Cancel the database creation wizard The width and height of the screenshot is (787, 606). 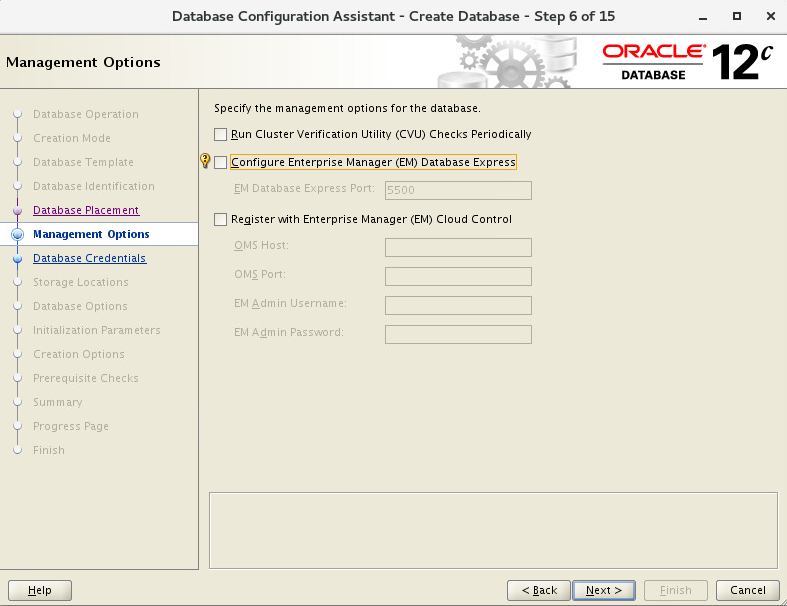coord(747,590)
